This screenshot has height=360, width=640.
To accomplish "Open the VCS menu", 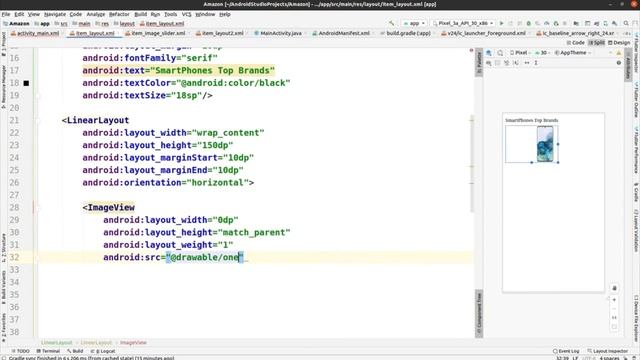I will point(187,14).
